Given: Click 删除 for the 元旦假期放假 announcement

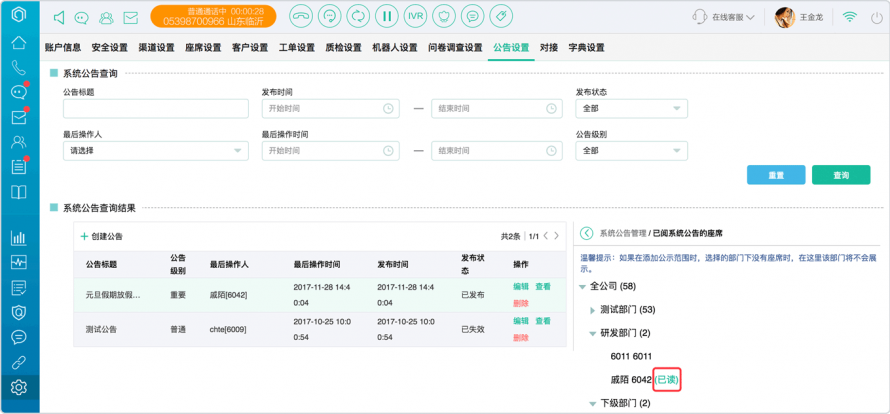Looking at the screenshot, I should (x=520, y=303).
